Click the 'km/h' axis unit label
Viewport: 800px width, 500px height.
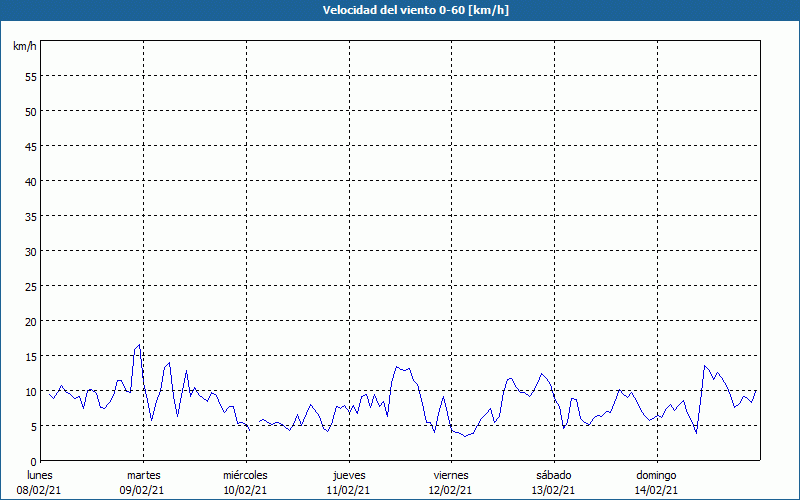[x=25, y=46]
